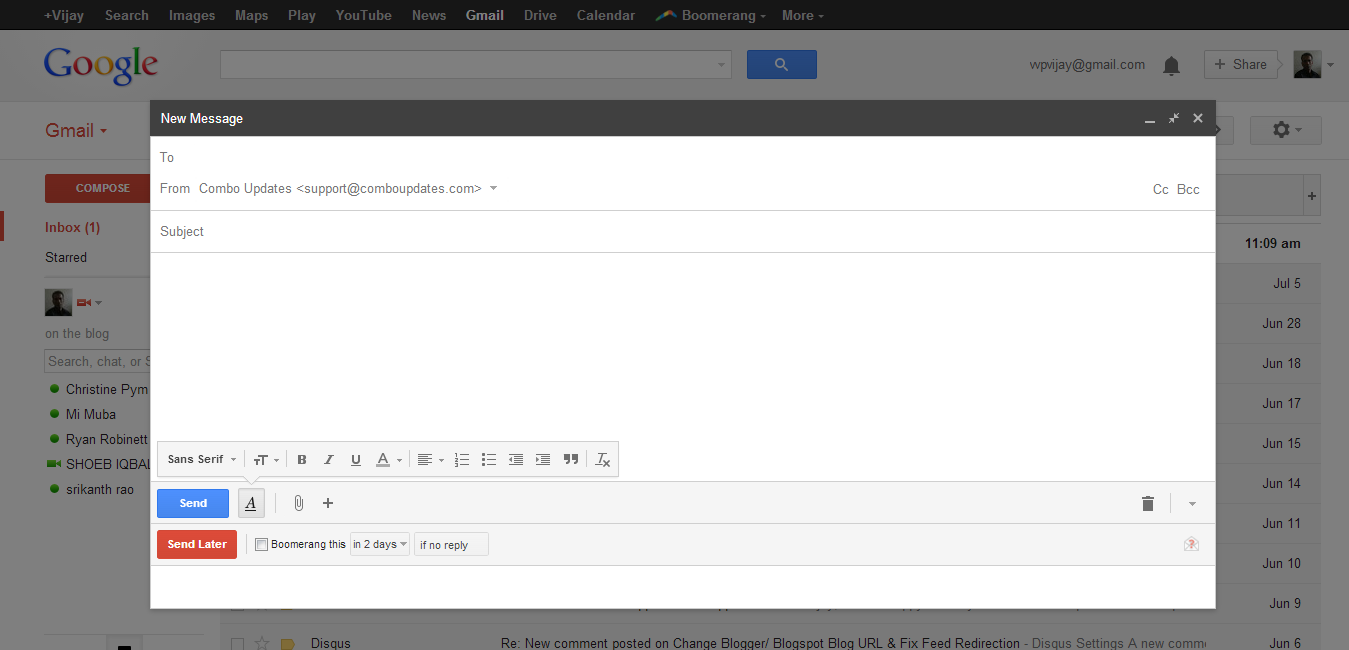Click the To recipient field
The height and width of the screenshot is (650, 1349).
coord(682,157)
